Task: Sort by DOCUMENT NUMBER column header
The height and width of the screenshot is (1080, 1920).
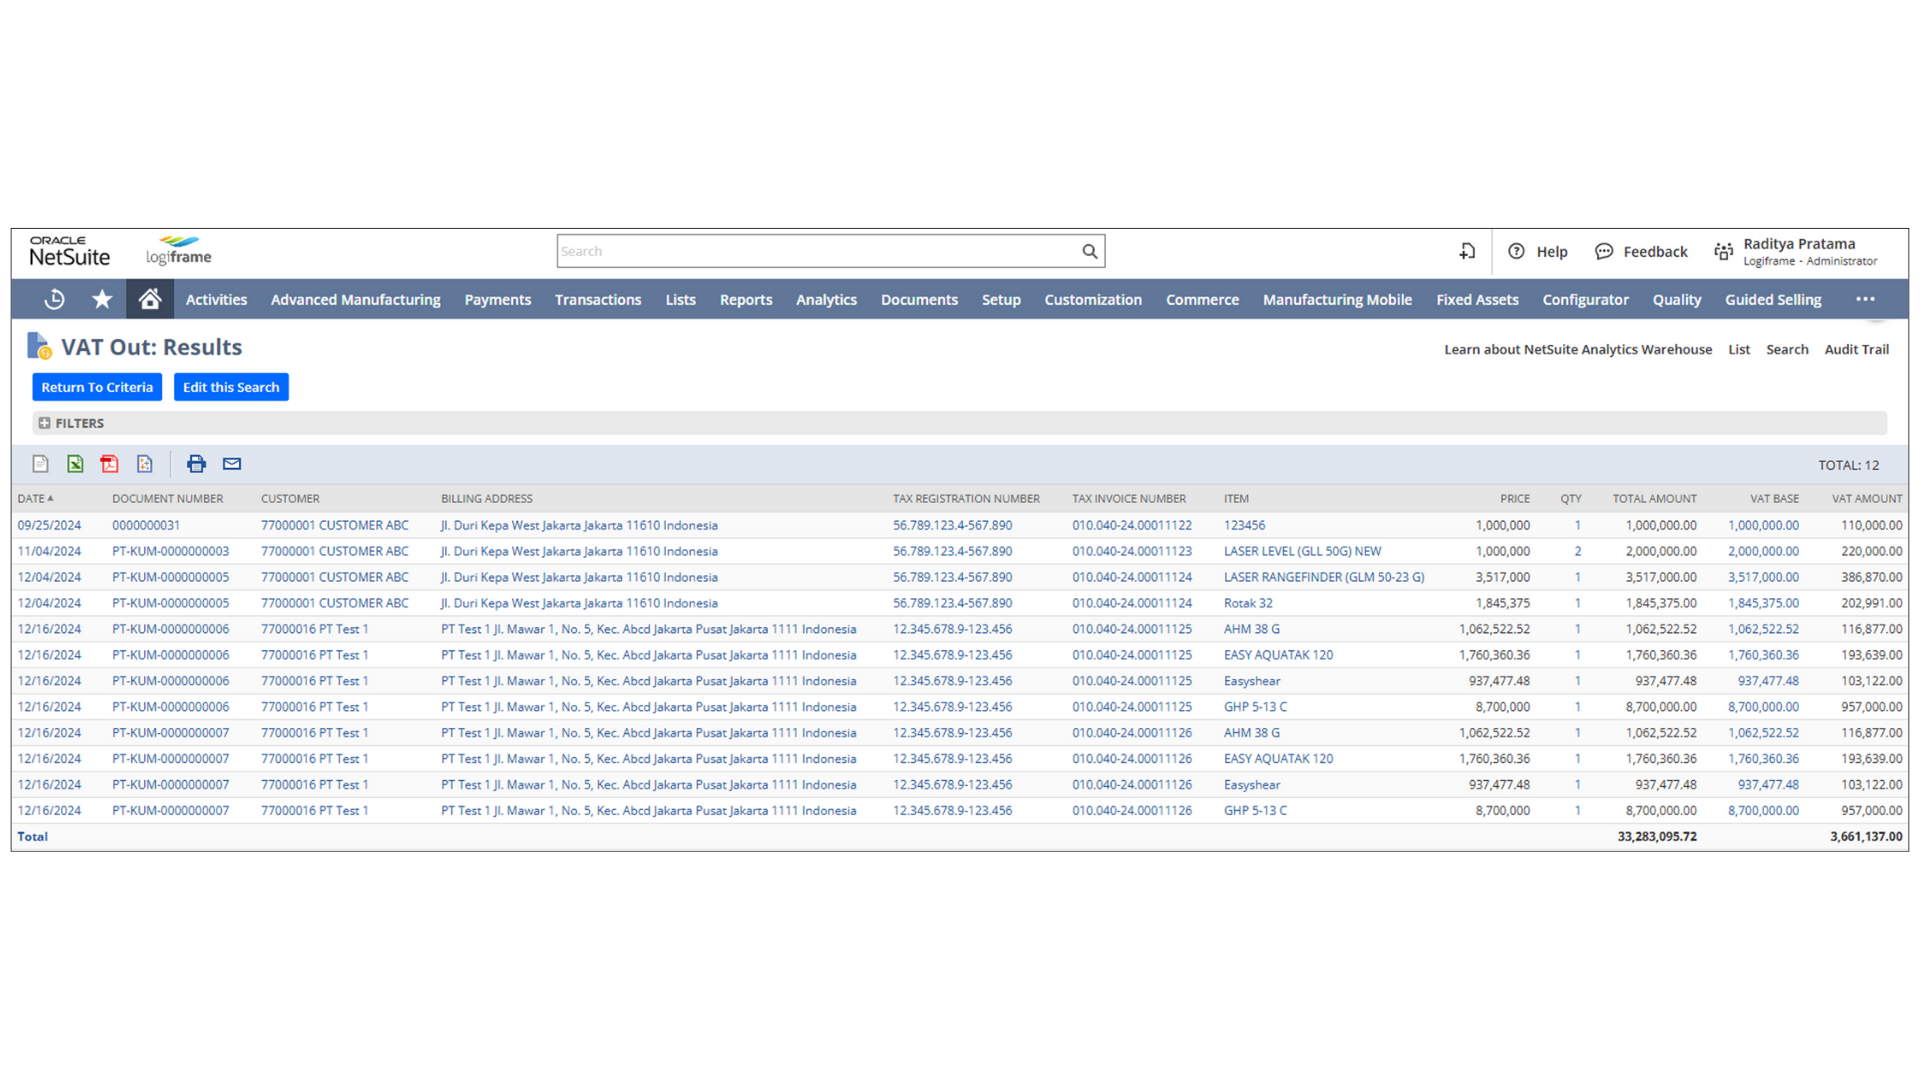Action: pos(167,498)
